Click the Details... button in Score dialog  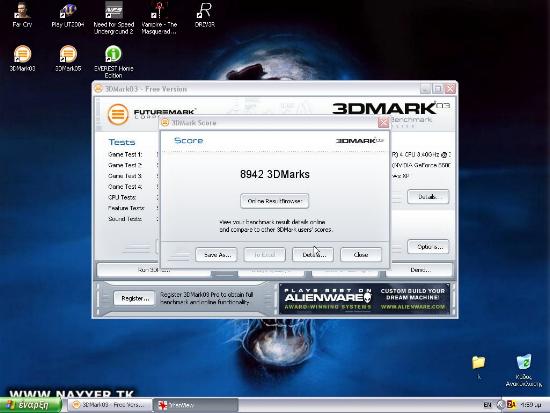coord(313,255)
